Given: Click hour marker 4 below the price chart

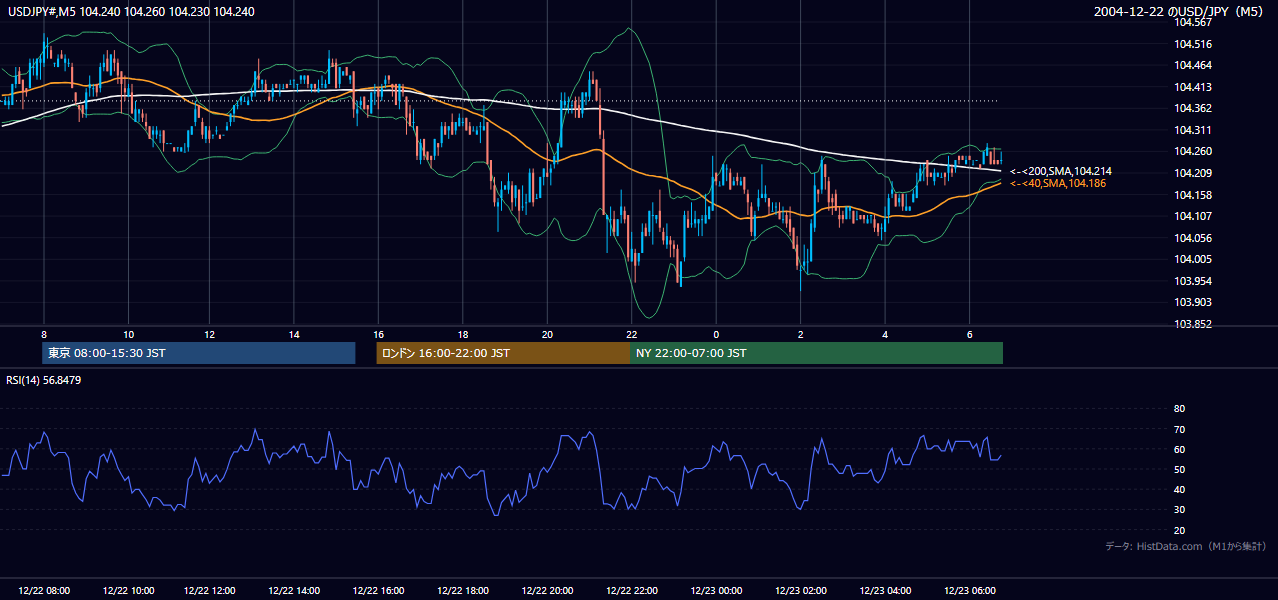Looking at the screenshot, I should click(885, 334).
